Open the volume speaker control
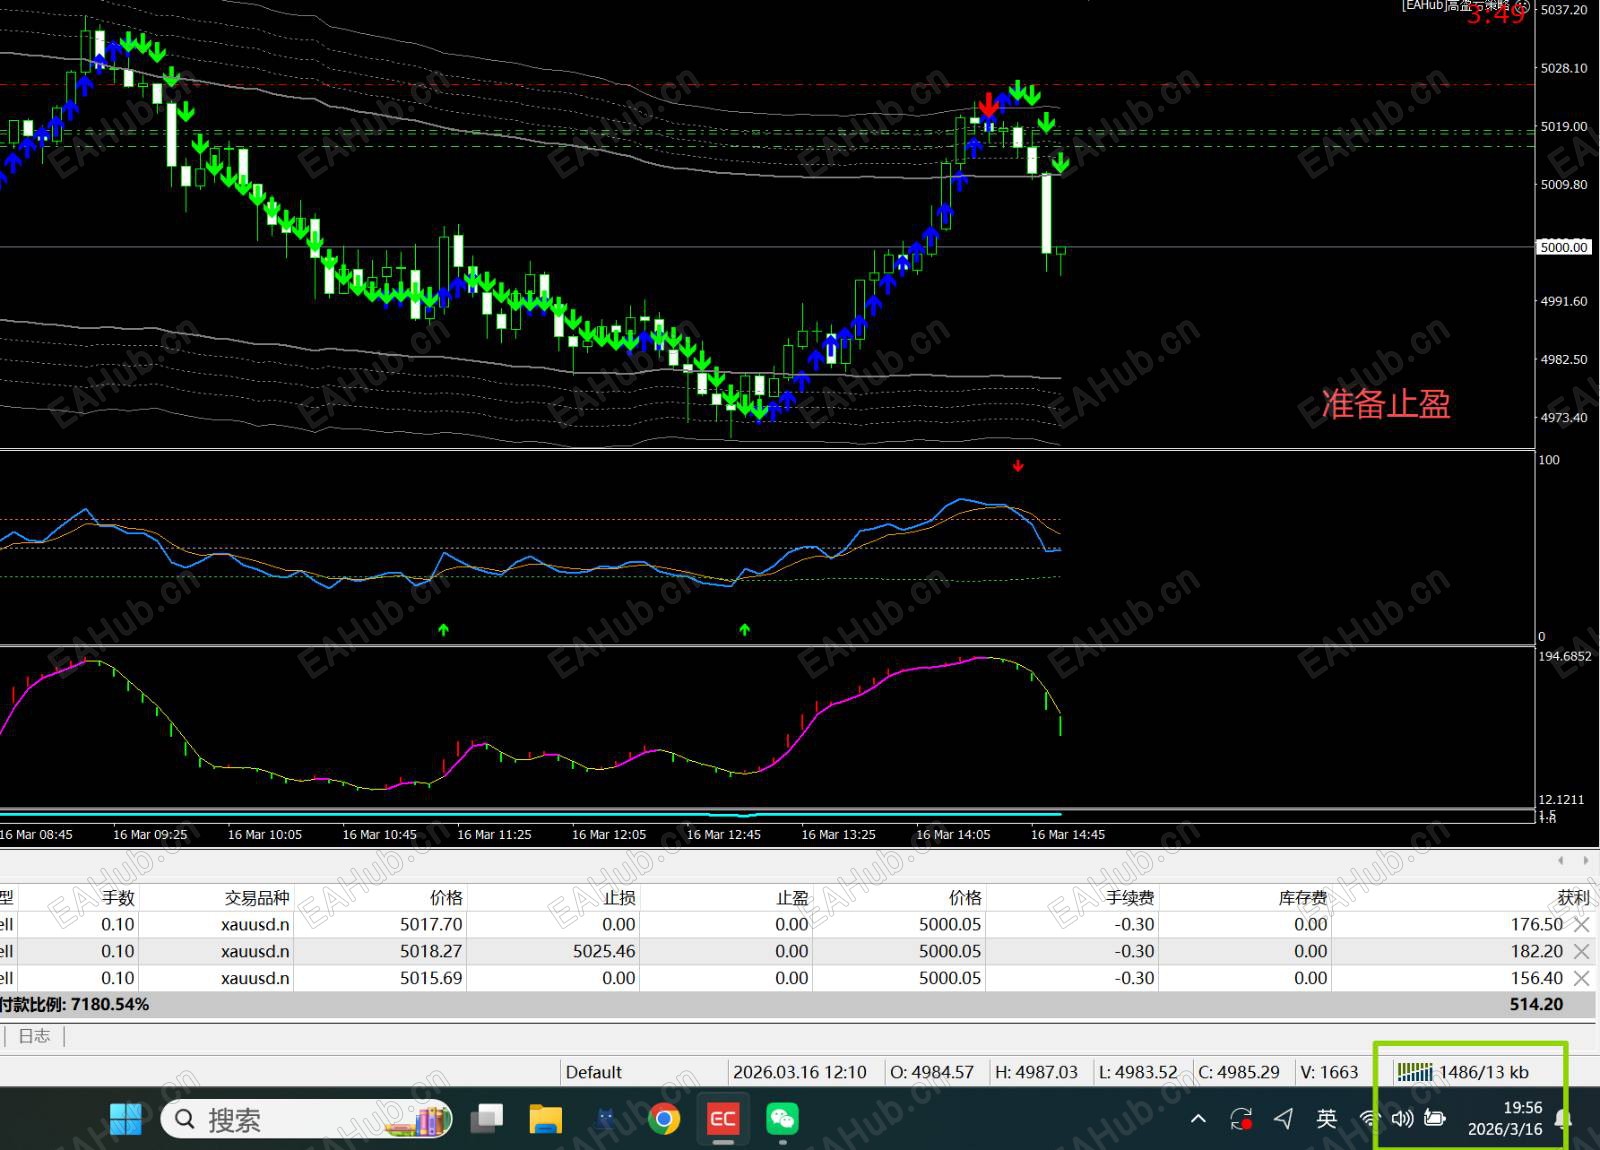Image resolution: width=1600 pixels, height=1150 pixels. [x=1402, y=1119]
